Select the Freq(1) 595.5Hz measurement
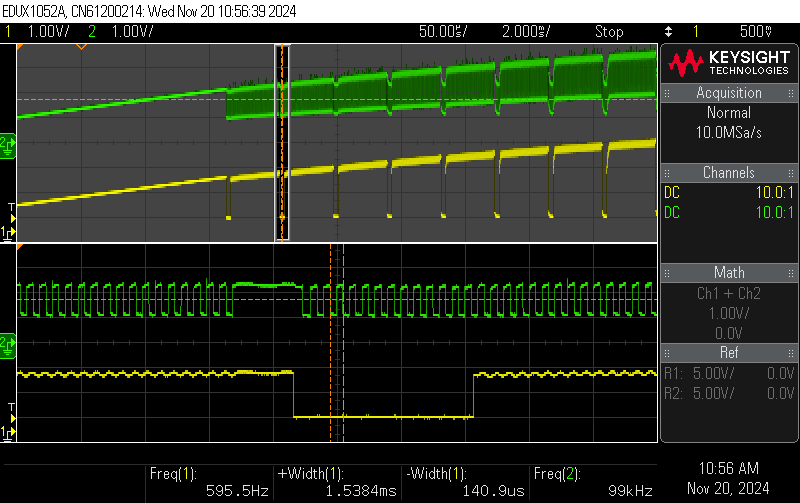Viewport: 800px width, 503px height. (209, 482)
